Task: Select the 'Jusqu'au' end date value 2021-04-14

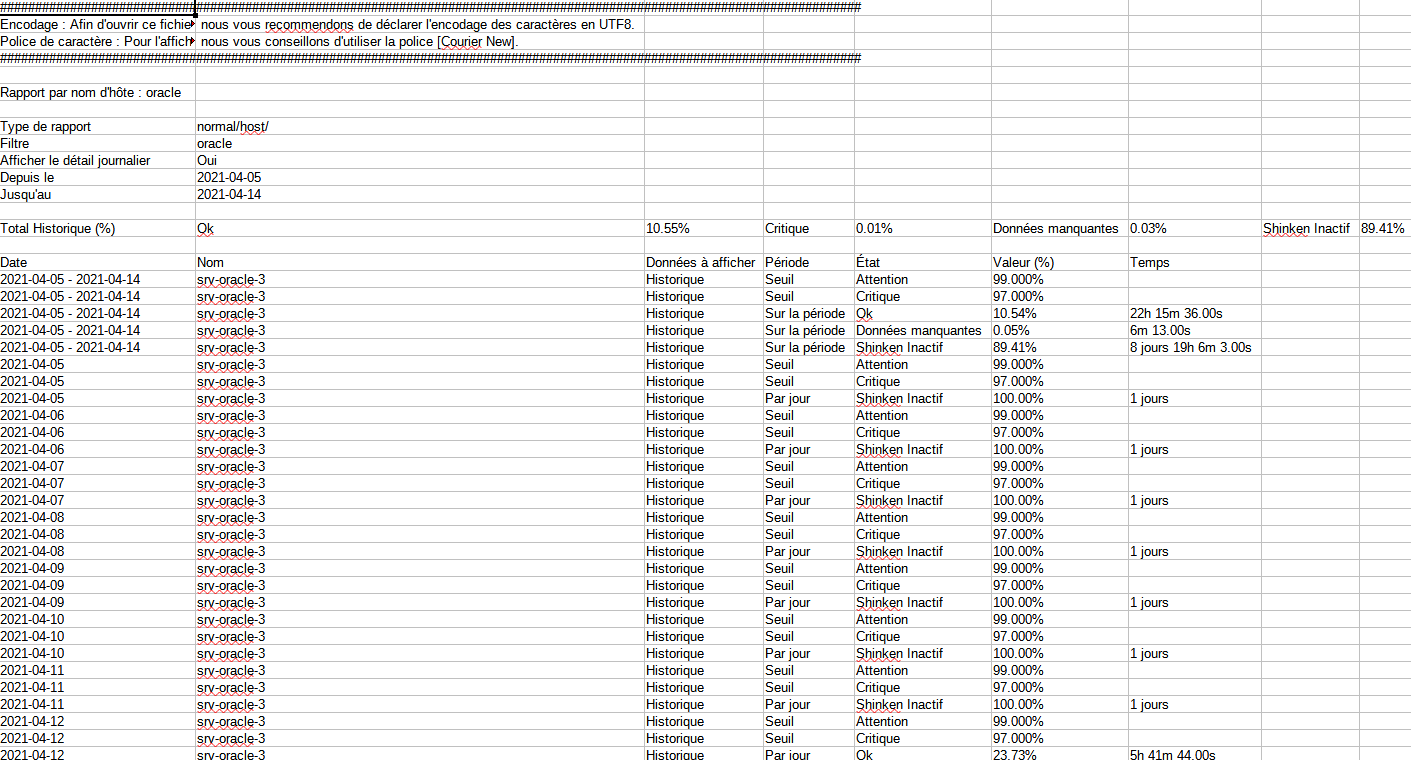Action: tap(229, 195)
